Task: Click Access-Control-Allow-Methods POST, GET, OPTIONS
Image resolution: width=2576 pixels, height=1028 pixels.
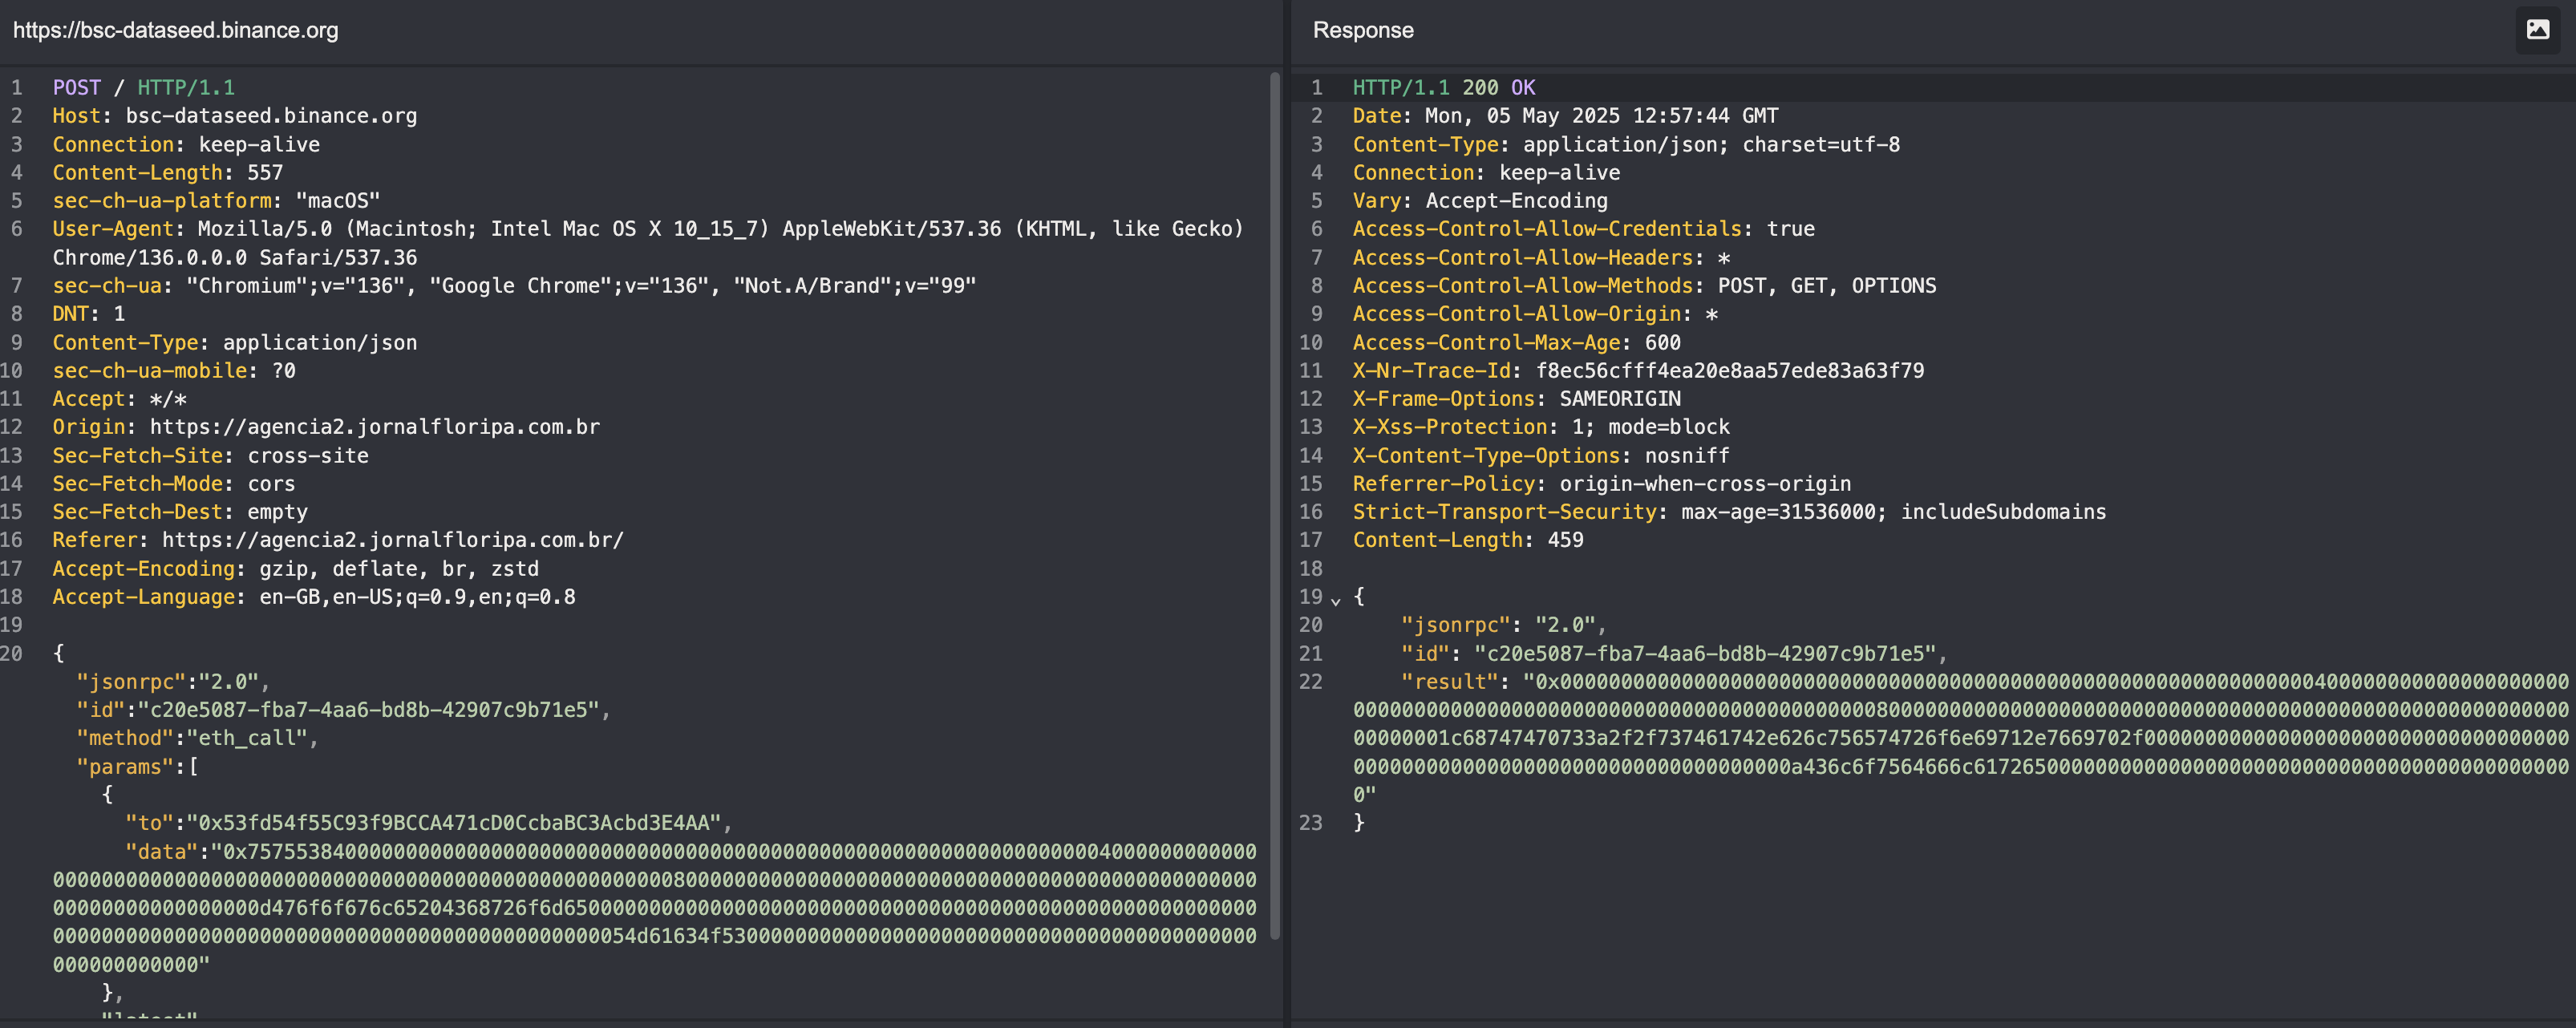Action: (x=1644, y=285)
